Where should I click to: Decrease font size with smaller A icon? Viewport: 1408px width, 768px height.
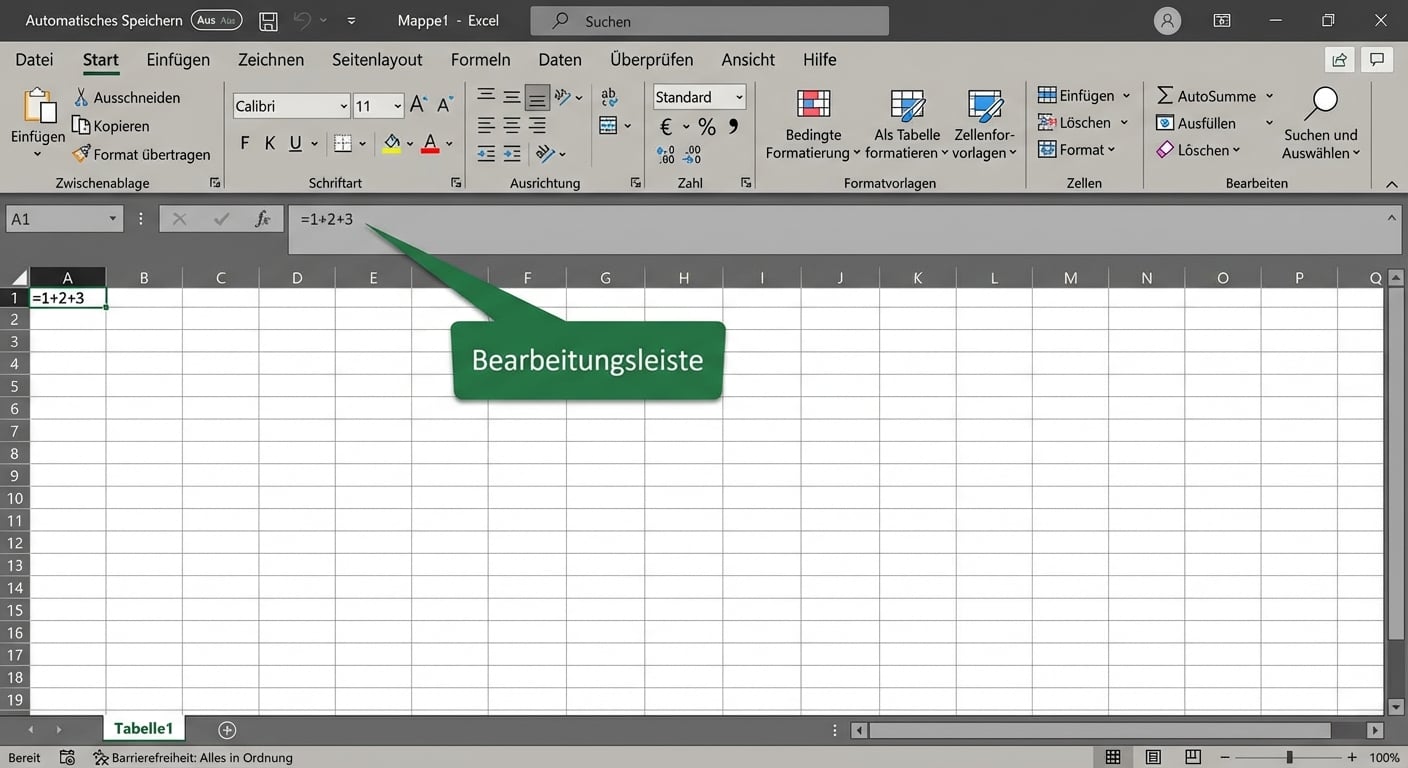pyautogui.click(x=445, y=105)
